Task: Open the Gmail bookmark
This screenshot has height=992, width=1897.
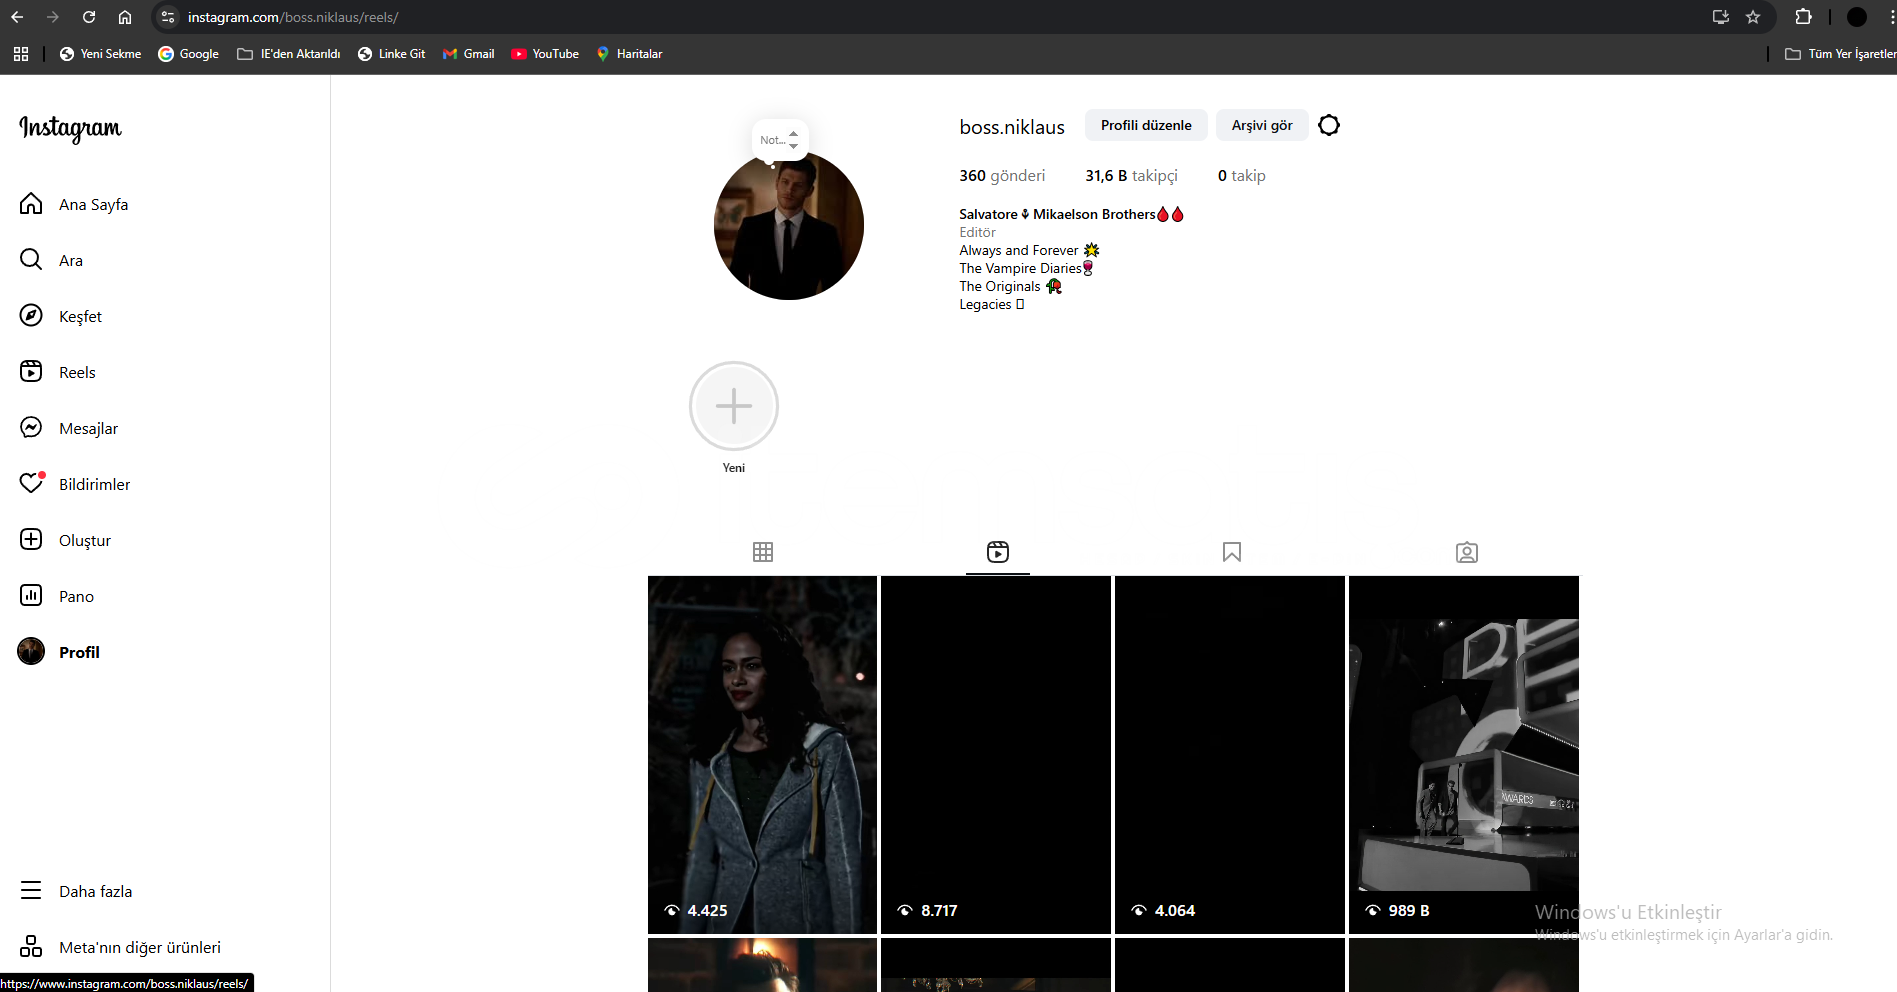Action: (468, 54)
